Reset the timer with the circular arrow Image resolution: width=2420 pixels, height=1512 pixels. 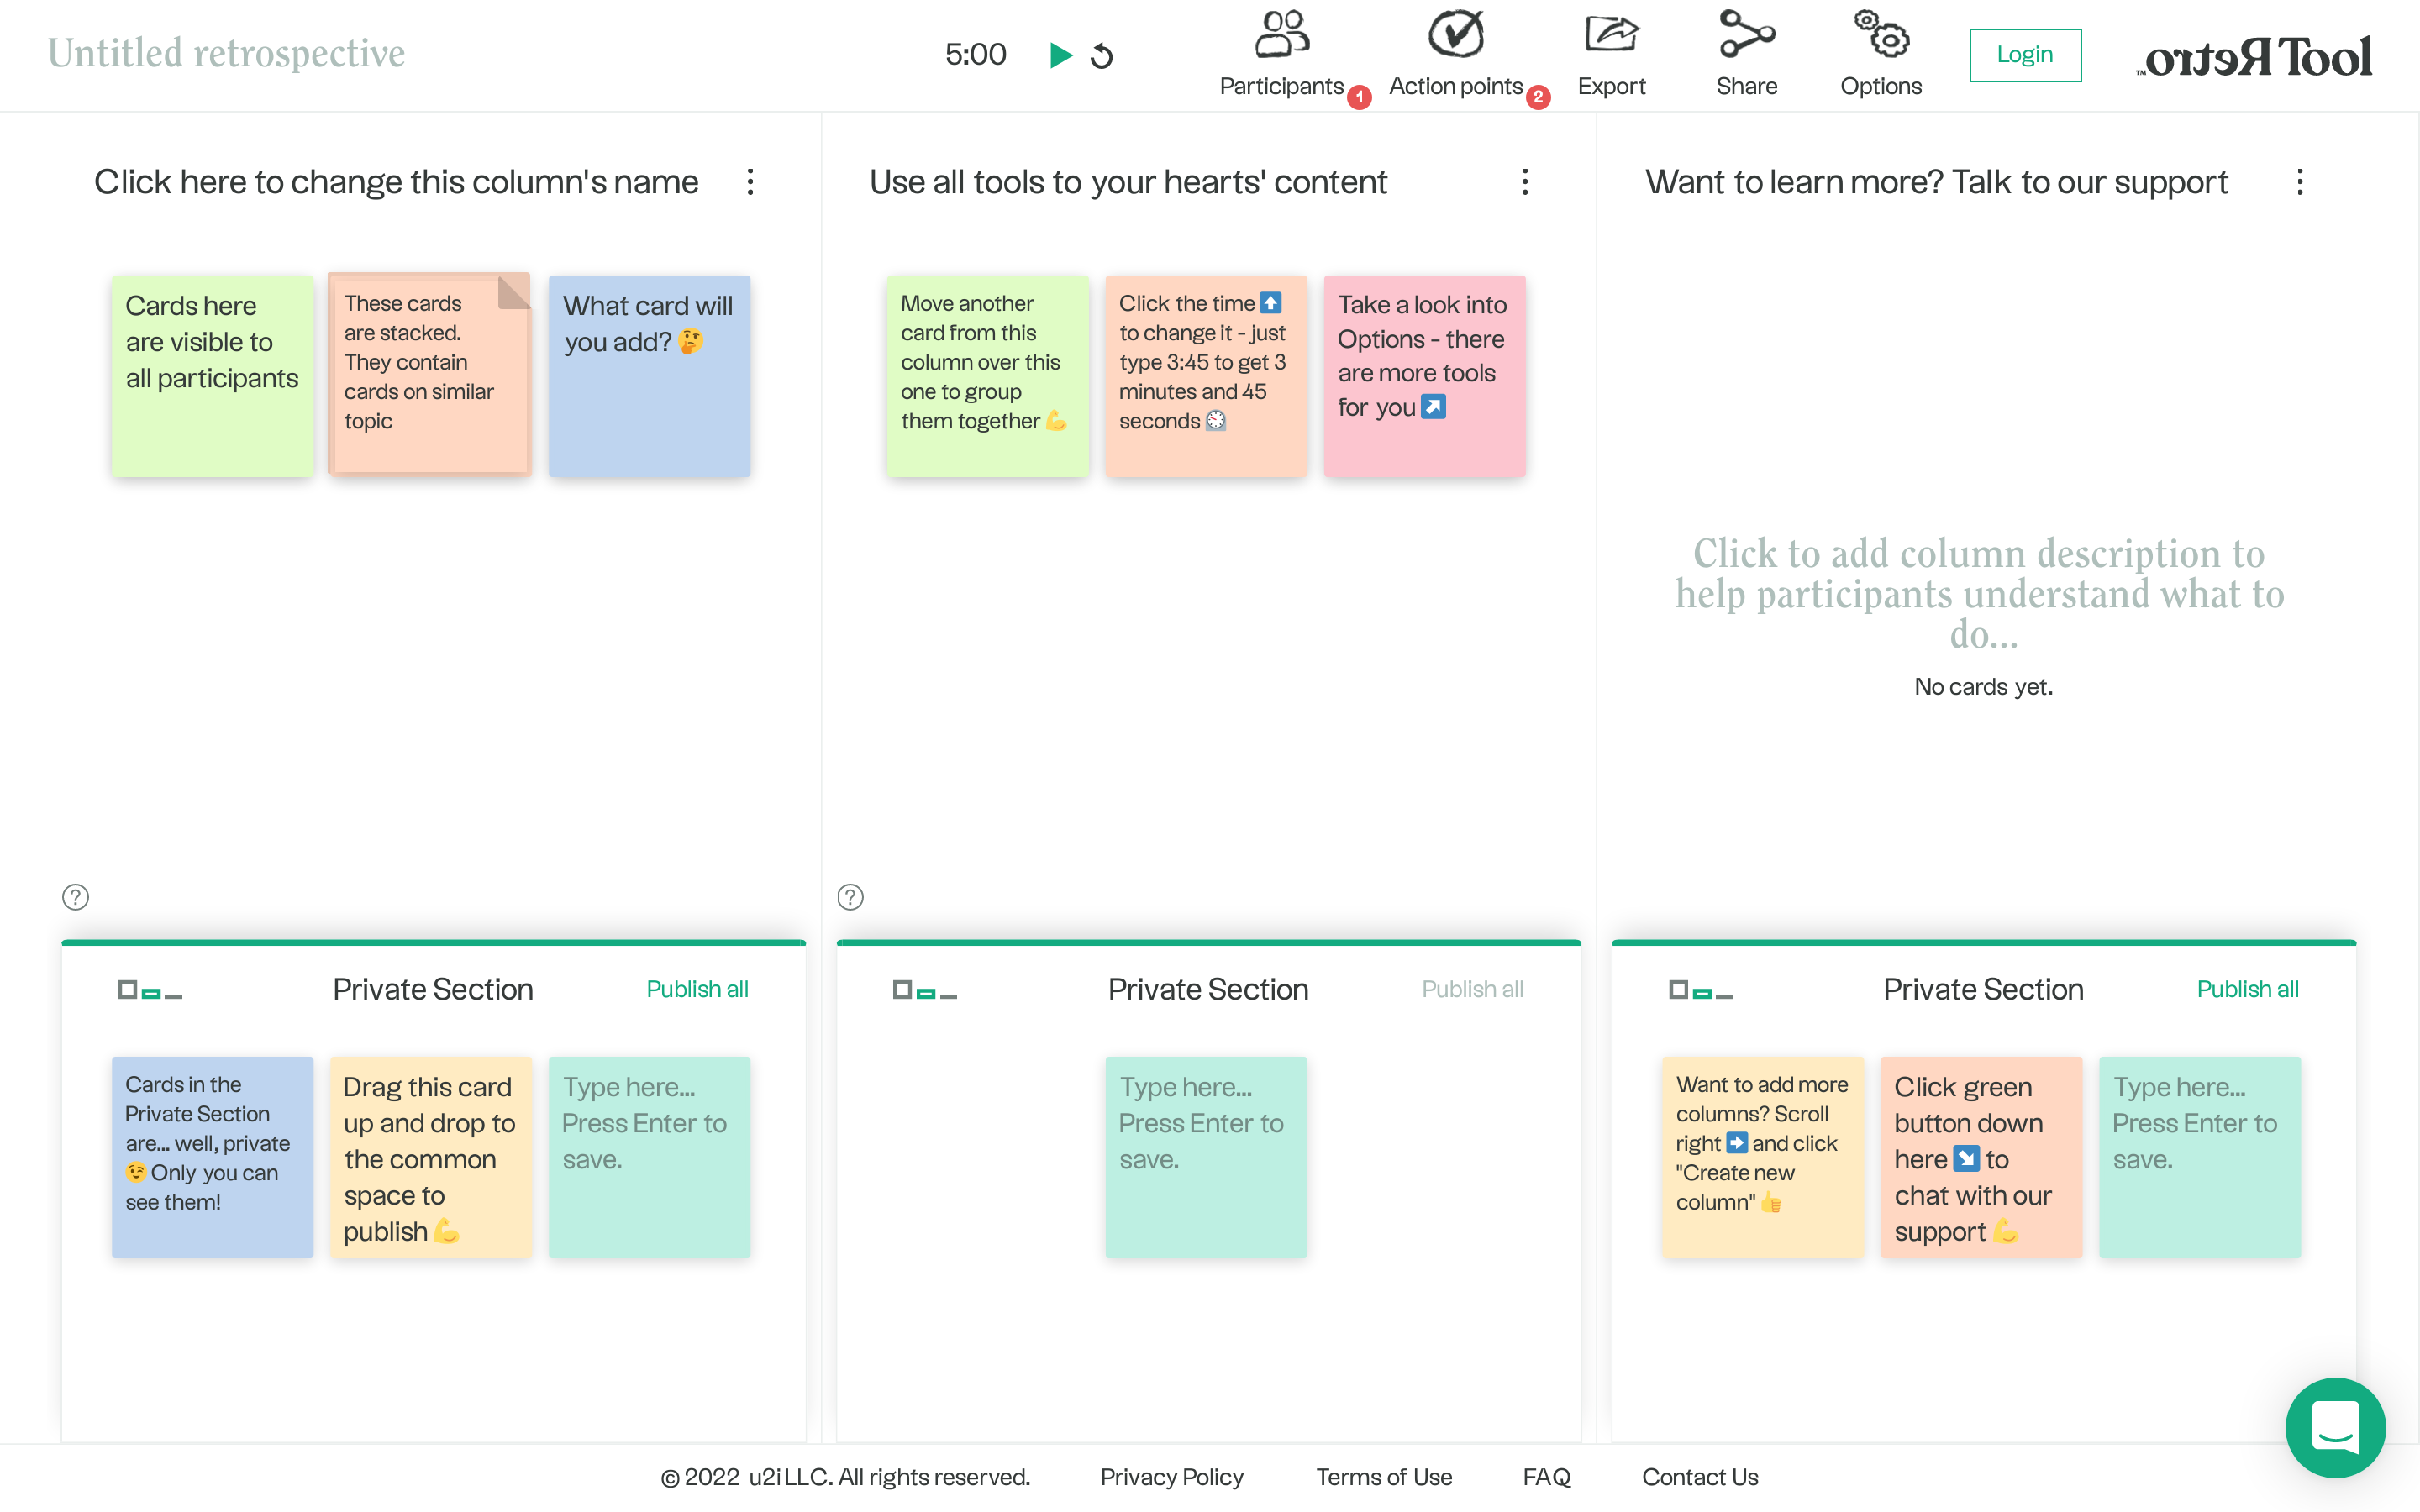tap(1102, 56)
